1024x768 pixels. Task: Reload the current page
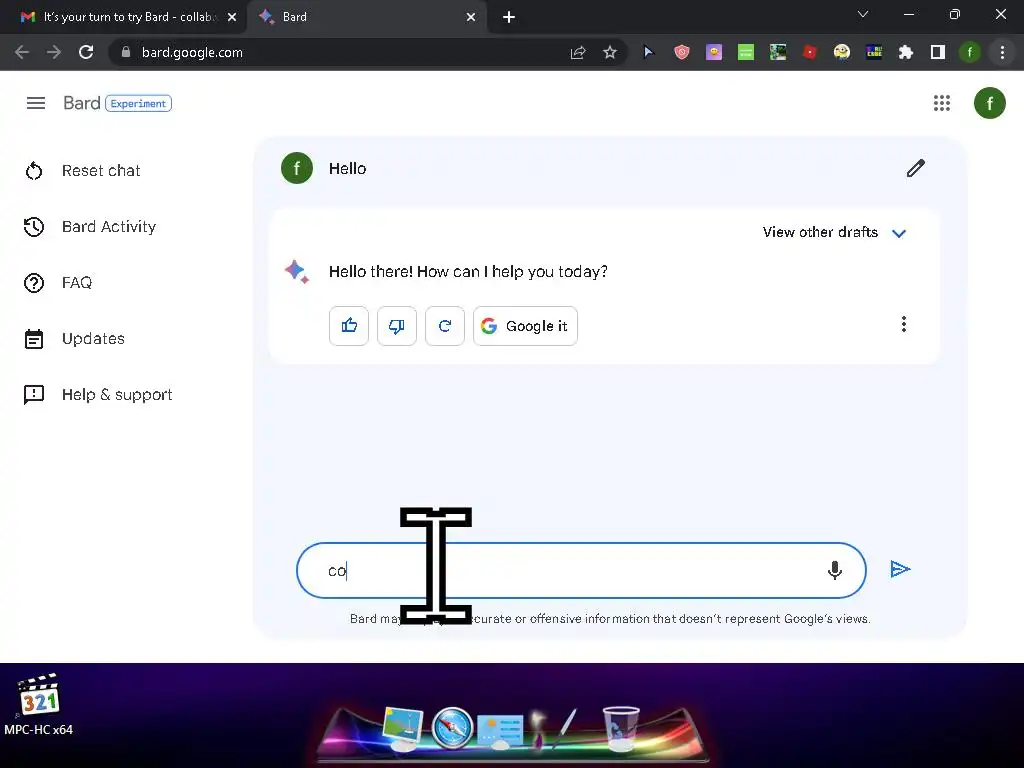[x=86, y=52]
